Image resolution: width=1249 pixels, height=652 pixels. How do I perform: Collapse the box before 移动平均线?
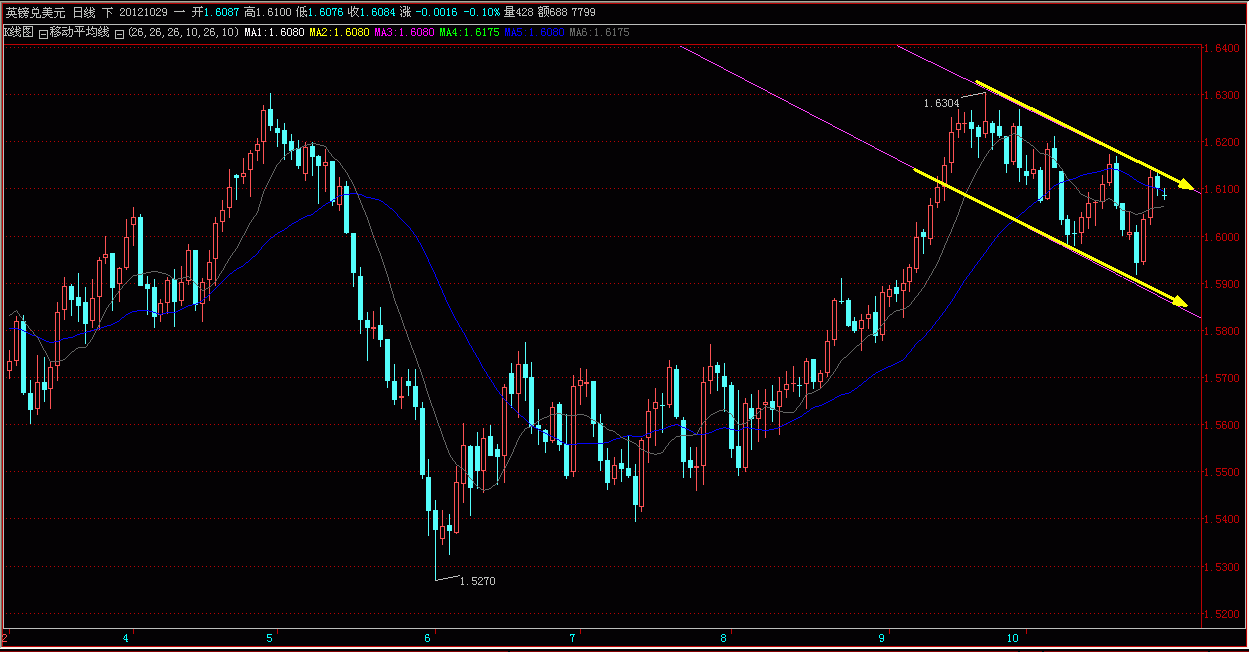(x=43, y=33)
